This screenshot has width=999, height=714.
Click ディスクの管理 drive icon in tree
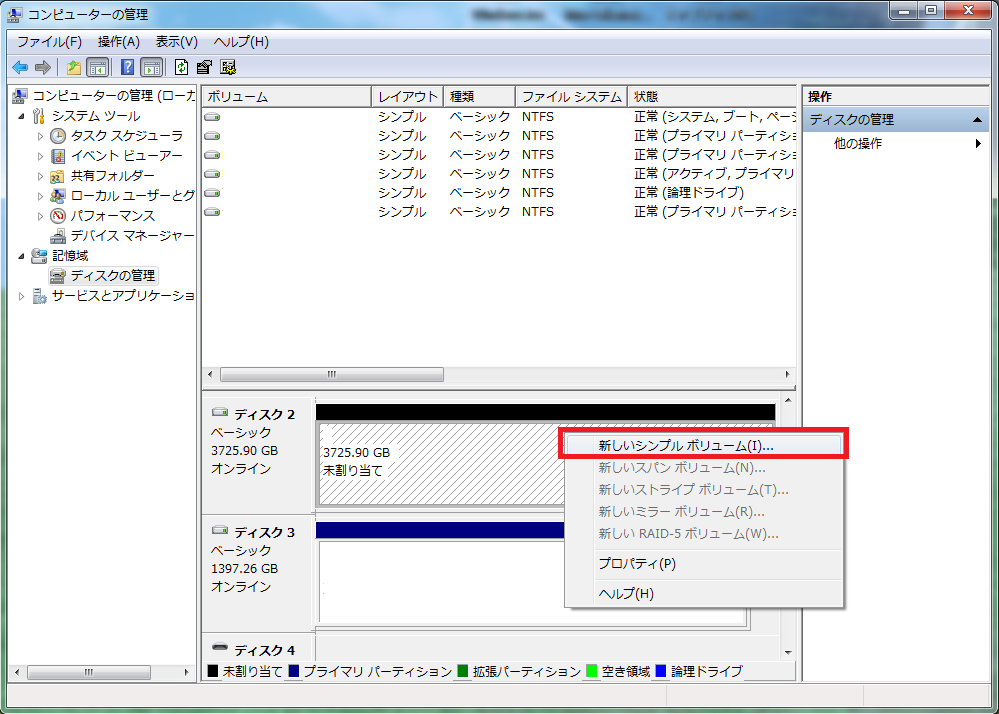(58, 276)
